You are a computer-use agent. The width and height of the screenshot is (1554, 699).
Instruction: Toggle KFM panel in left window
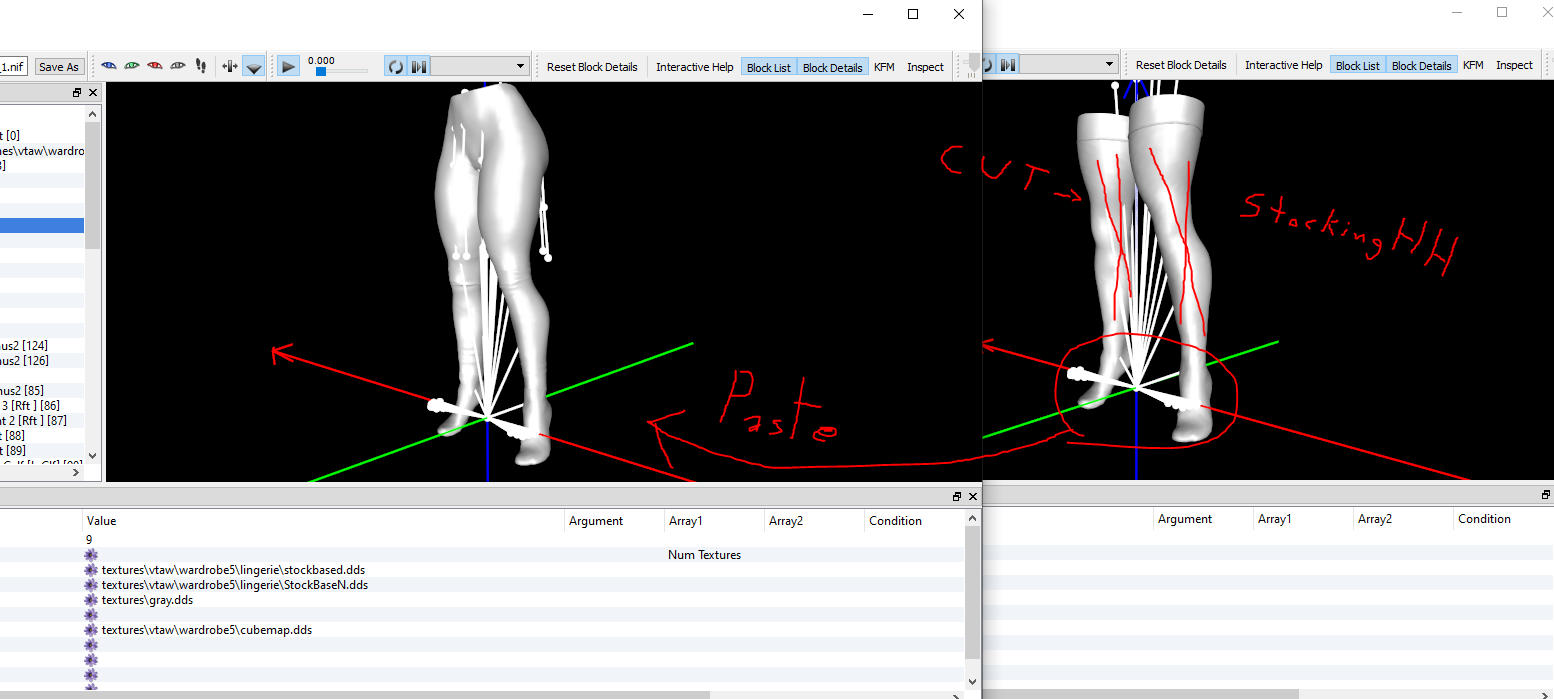884,67
